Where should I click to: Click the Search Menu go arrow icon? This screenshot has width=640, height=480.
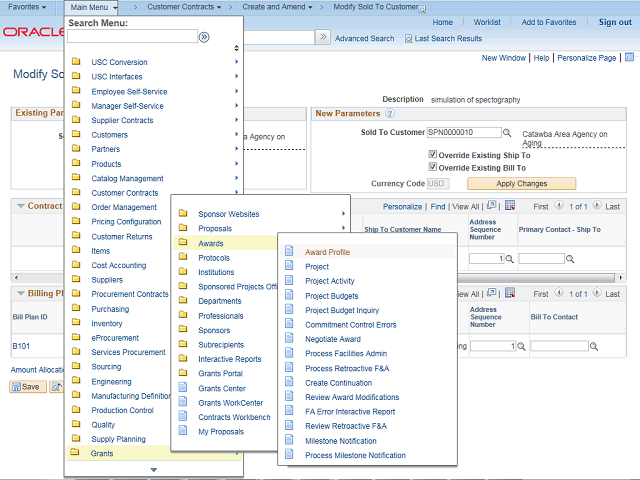pyautogui.click(x=204, y=38)
